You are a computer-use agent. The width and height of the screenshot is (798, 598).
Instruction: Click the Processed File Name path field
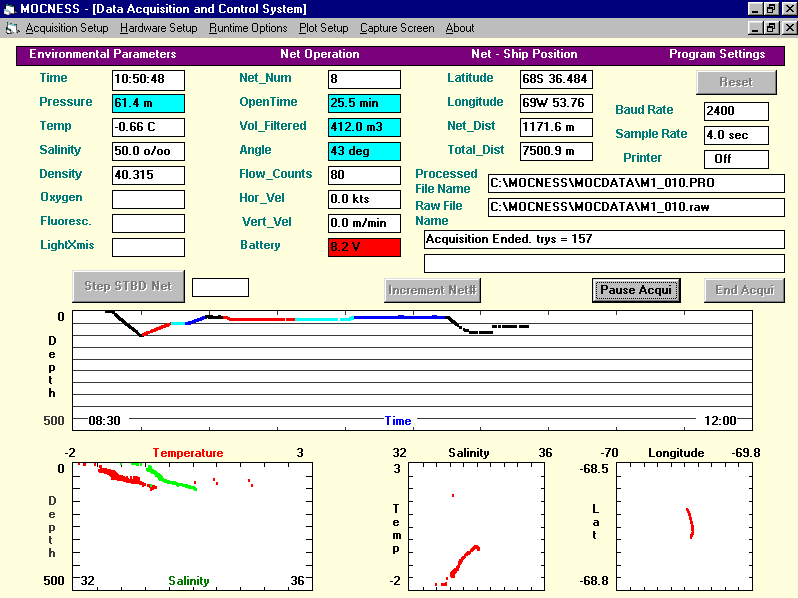[636, 183]
